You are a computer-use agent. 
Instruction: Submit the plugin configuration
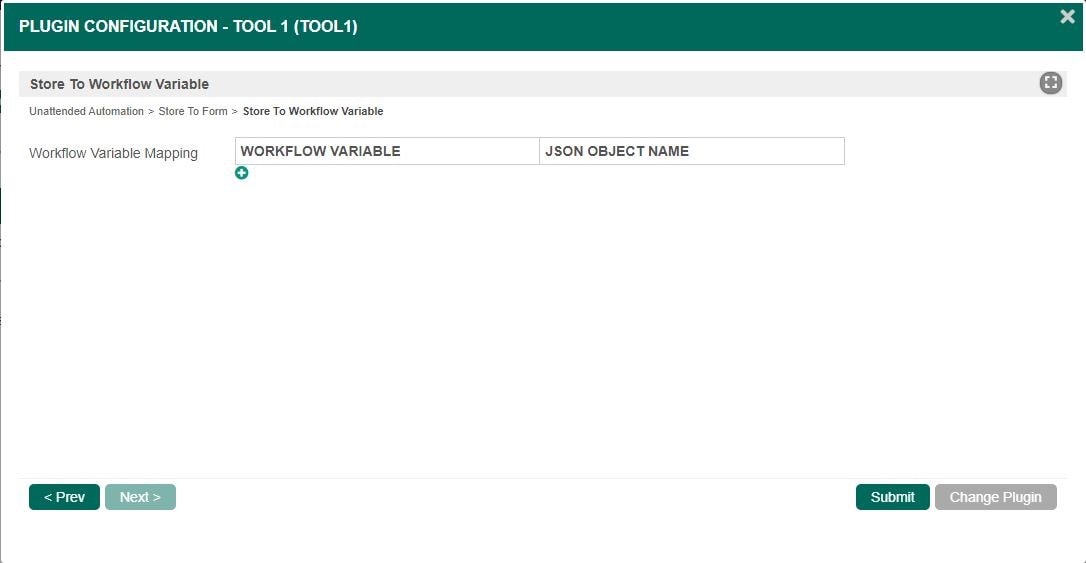(x=892, y=497)
